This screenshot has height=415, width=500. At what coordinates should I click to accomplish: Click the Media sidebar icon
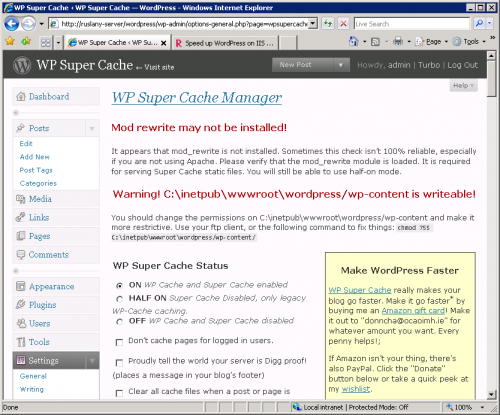click(x=21, y=199)
